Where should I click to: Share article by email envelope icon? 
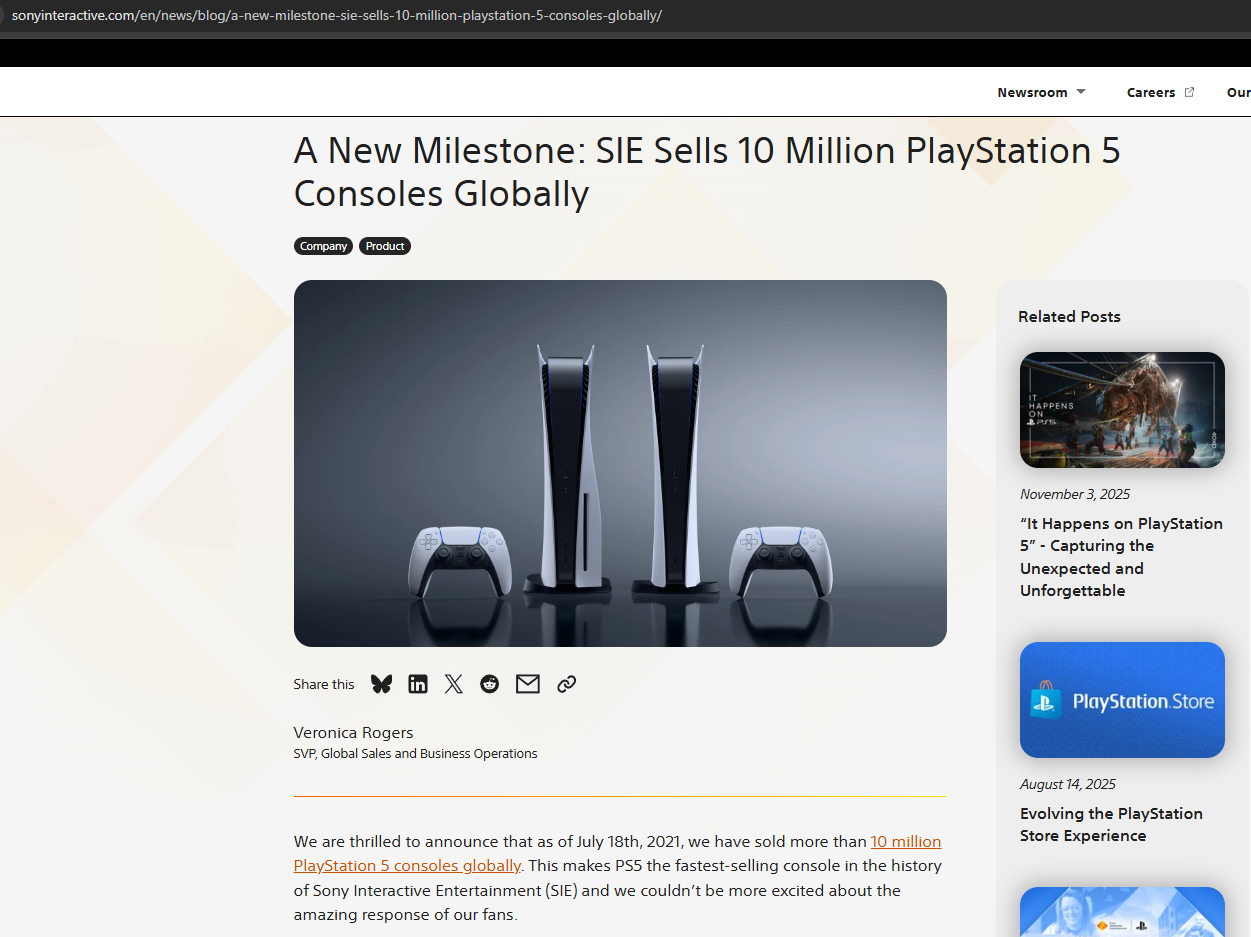528,684
